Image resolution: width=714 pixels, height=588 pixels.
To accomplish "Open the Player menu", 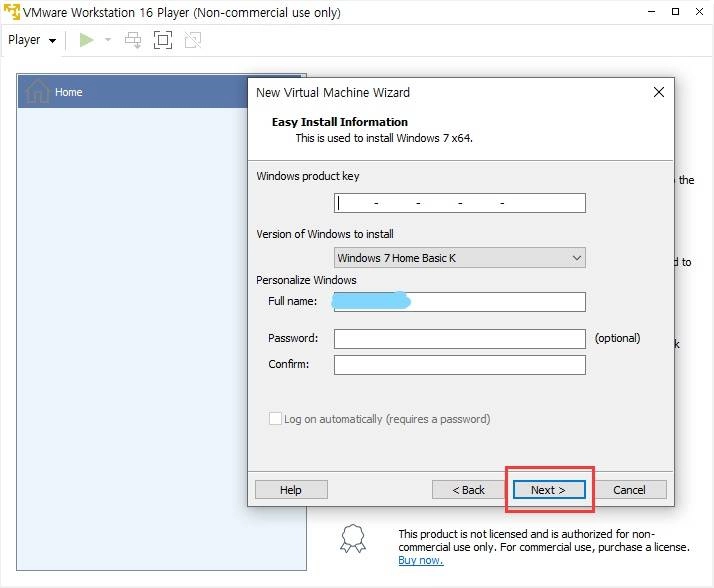I will point(32,40).
